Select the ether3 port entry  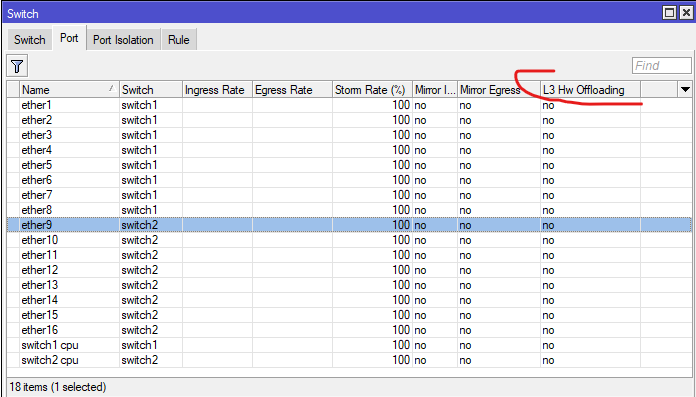click(349, 135)
